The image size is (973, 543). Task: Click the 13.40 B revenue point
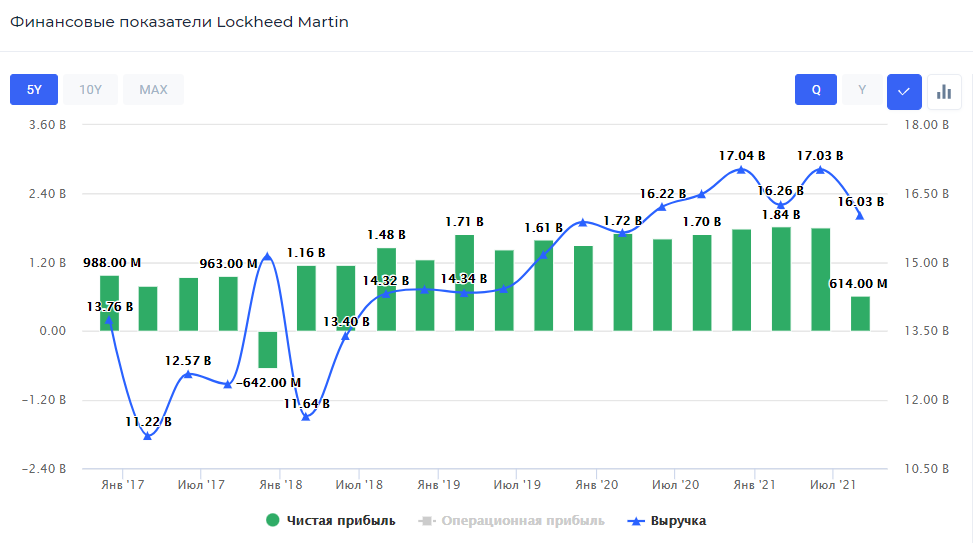pyautogui.click(x=346, y=336)
